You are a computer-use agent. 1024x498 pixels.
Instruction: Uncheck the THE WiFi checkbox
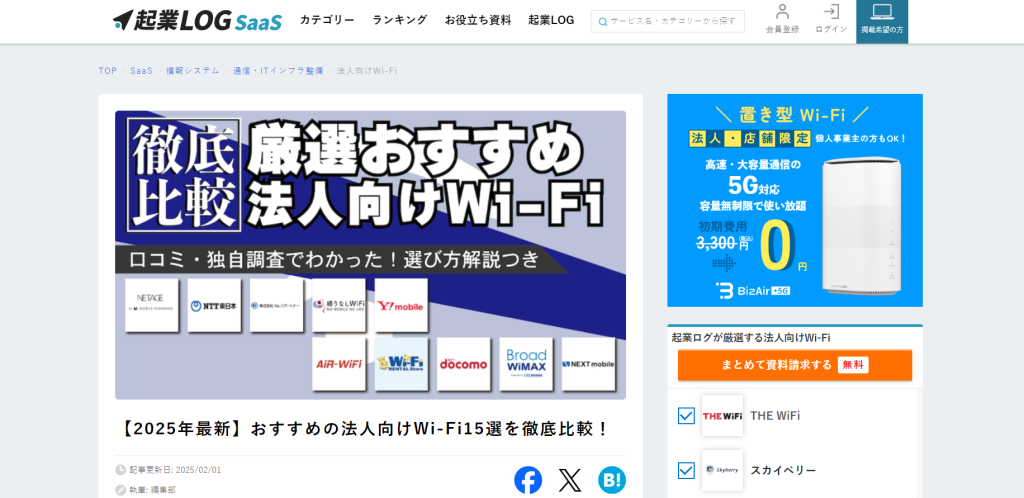click(x=686, y=416)
